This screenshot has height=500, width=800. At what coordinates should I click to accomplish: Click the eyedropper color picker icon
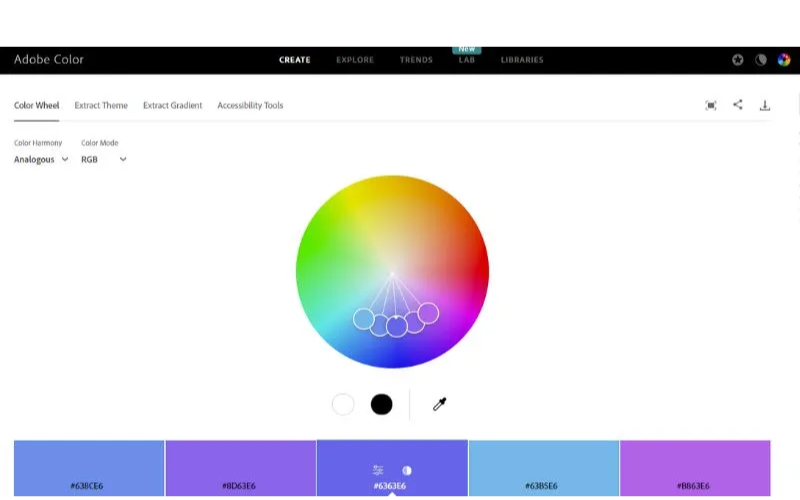(439, 404)
